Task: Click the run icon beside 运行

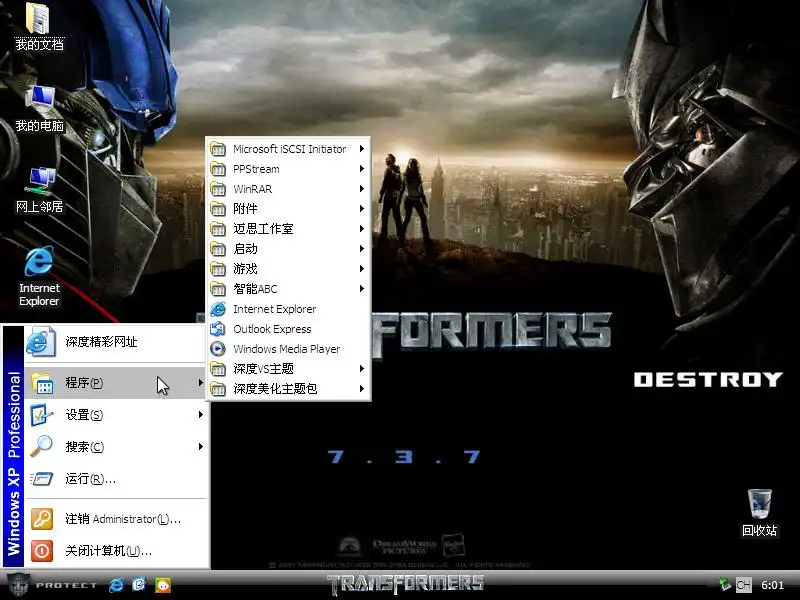Action: [x=42, y=479]
